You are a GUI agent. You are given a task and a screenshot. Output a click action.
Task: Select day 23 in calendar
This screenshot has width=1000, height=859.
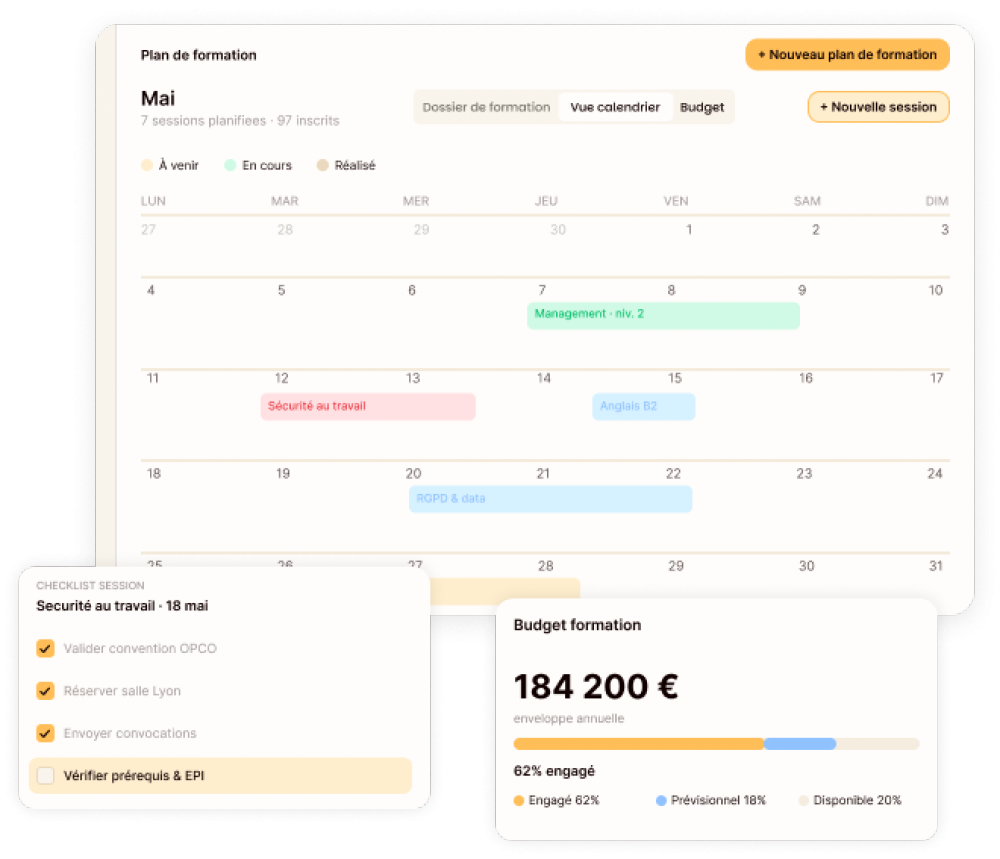[804, 474]
